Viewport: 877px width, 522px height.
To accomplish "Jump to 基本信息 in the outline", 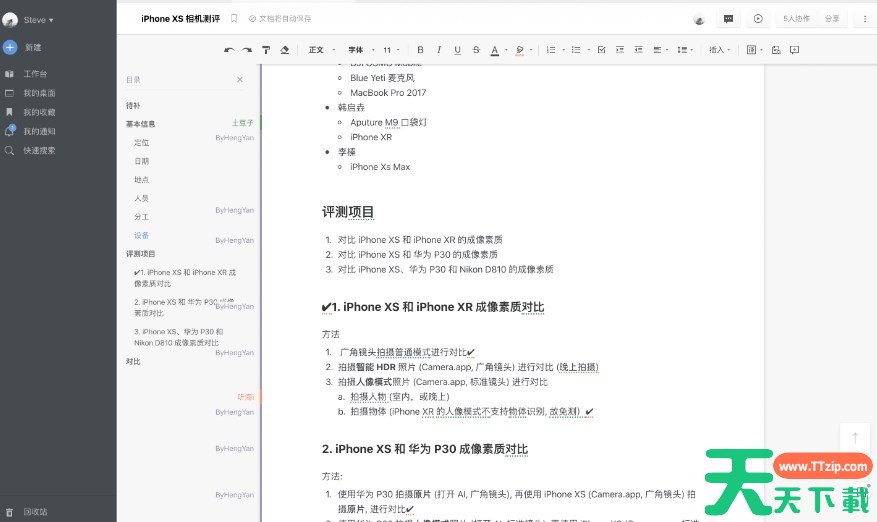I will click(140, 124).
